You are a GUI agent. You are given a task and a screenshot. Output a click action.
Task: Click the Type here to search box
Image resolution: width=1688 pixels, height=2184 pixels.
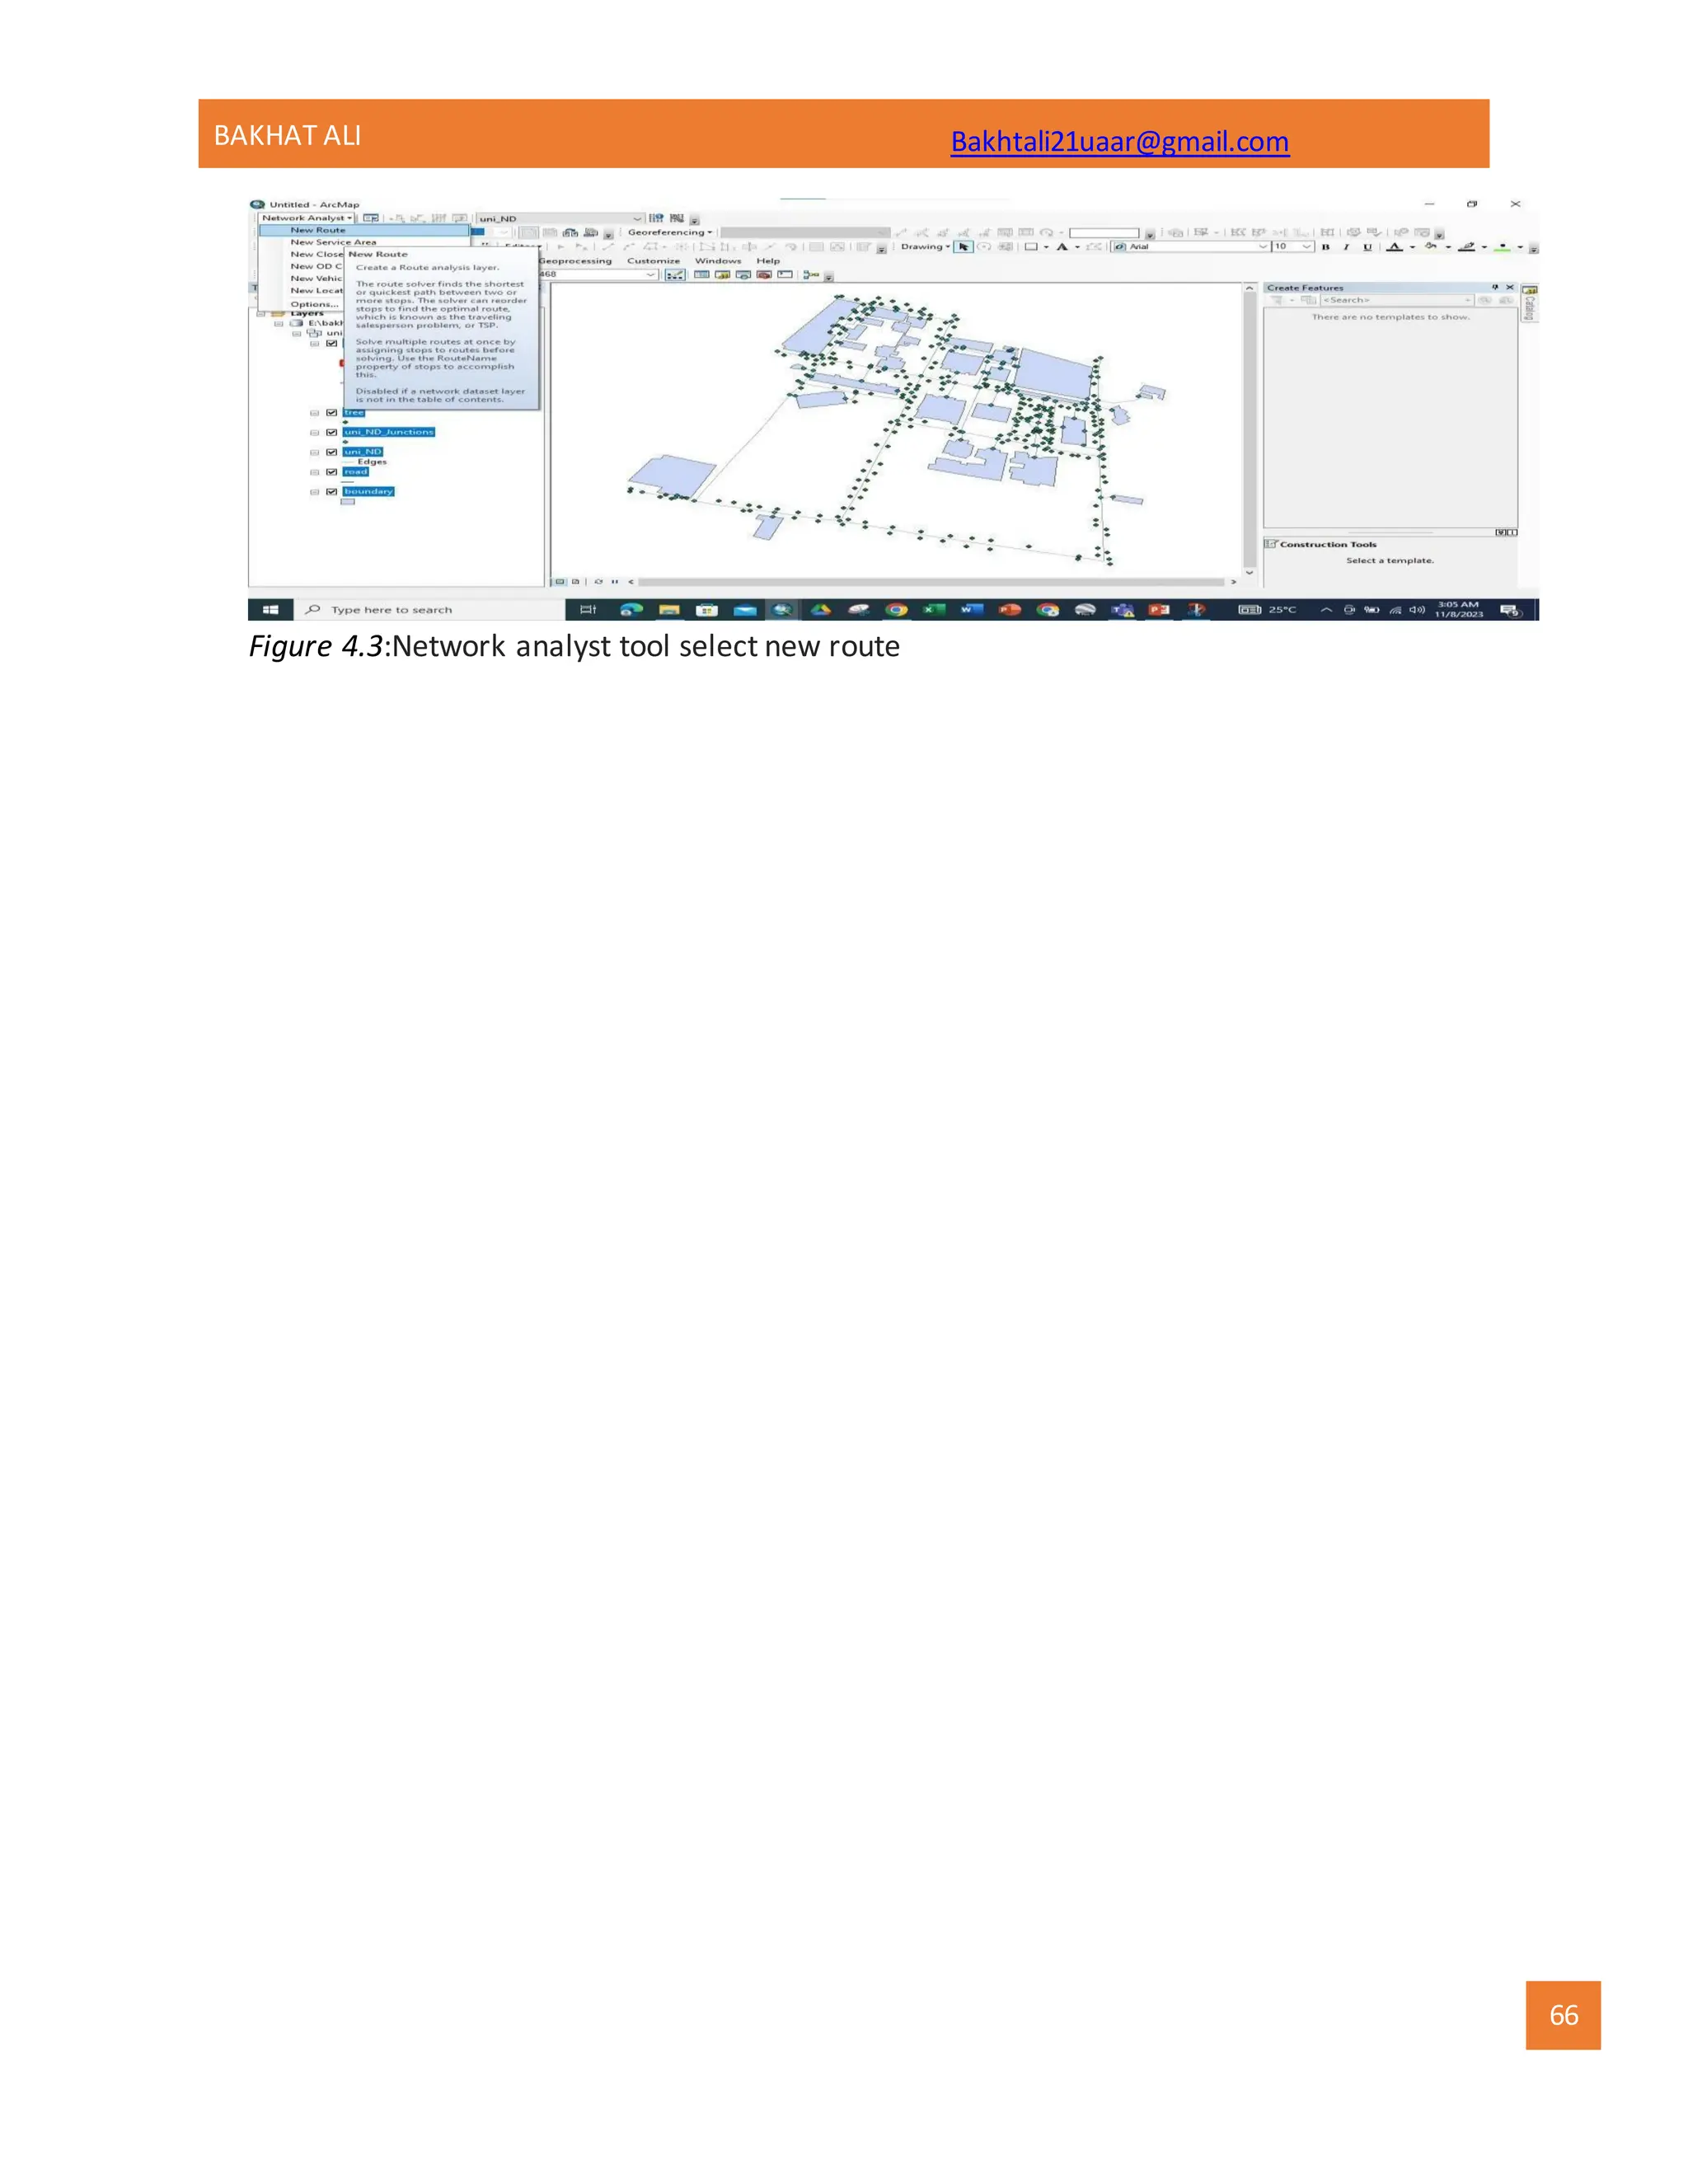pos(429,610)
